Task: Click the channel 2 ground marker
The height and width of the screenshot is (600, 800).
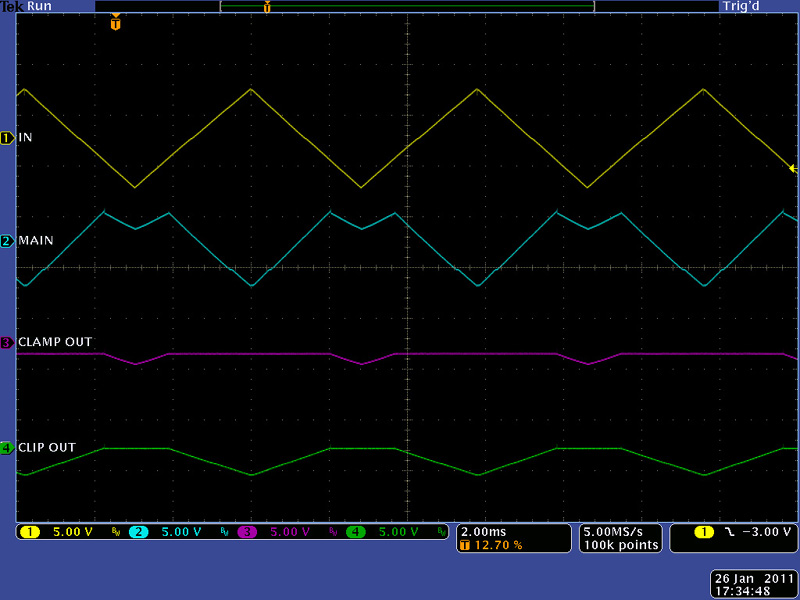Action: [8, 241]
